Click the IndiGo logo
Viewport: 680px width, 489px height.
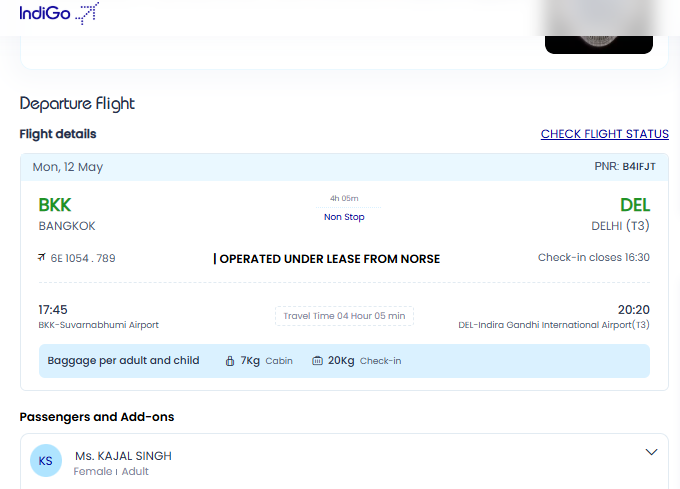pos(59,13)
